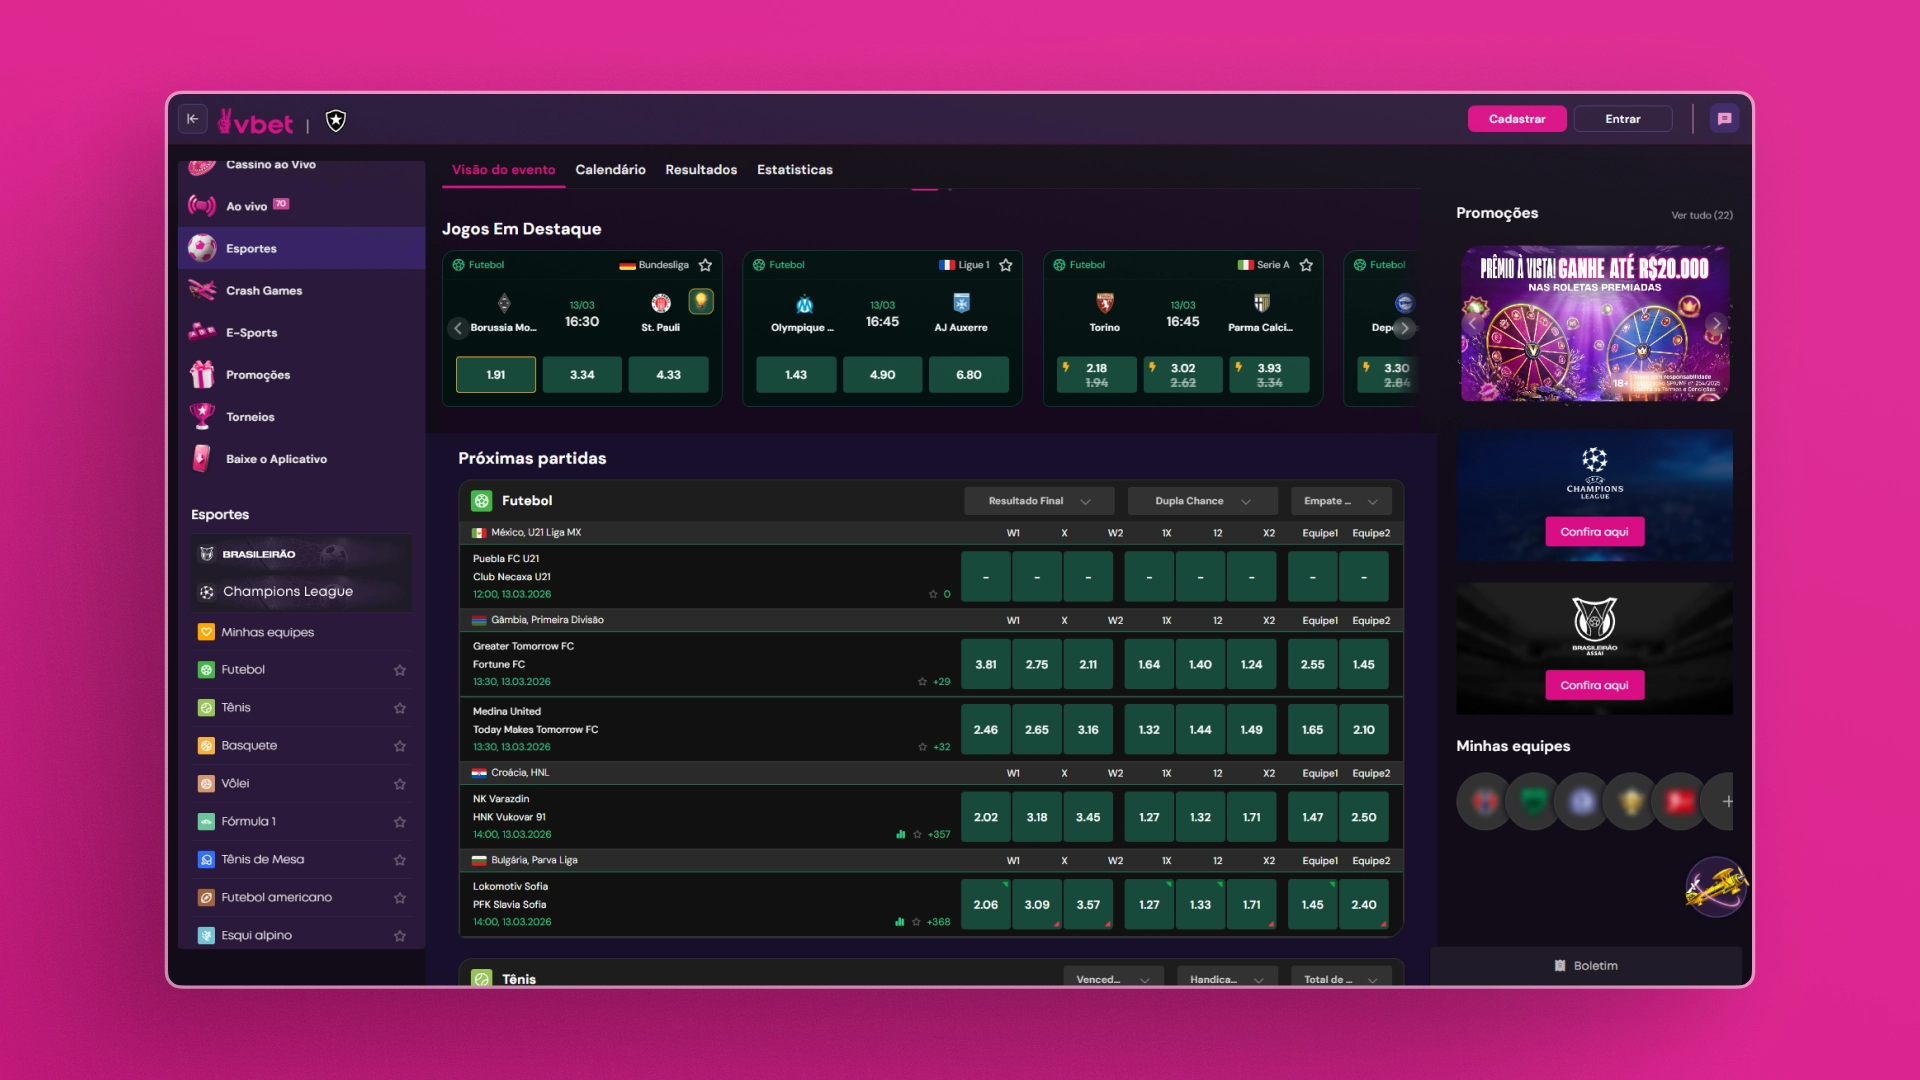Open the Estatísticas tab
The width and height of the screenshot is (1920, 1080).
[794, 170]
